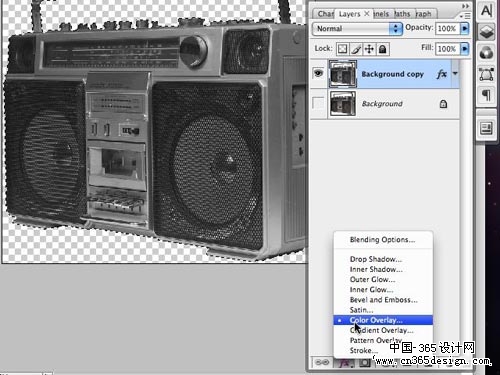
Task: Open the Layers dock icon in right strip
Action: [486, 32]
